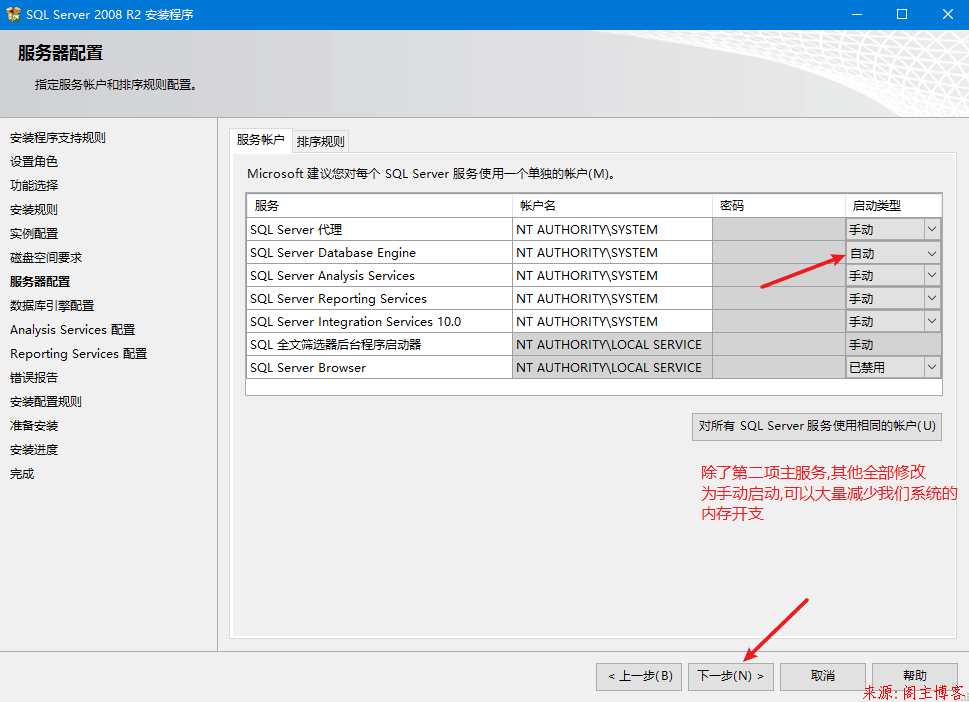Screen dimensions: 969x702
Task: Open startup type dropdown for Analysis Services
Action: tap(932, 276)
